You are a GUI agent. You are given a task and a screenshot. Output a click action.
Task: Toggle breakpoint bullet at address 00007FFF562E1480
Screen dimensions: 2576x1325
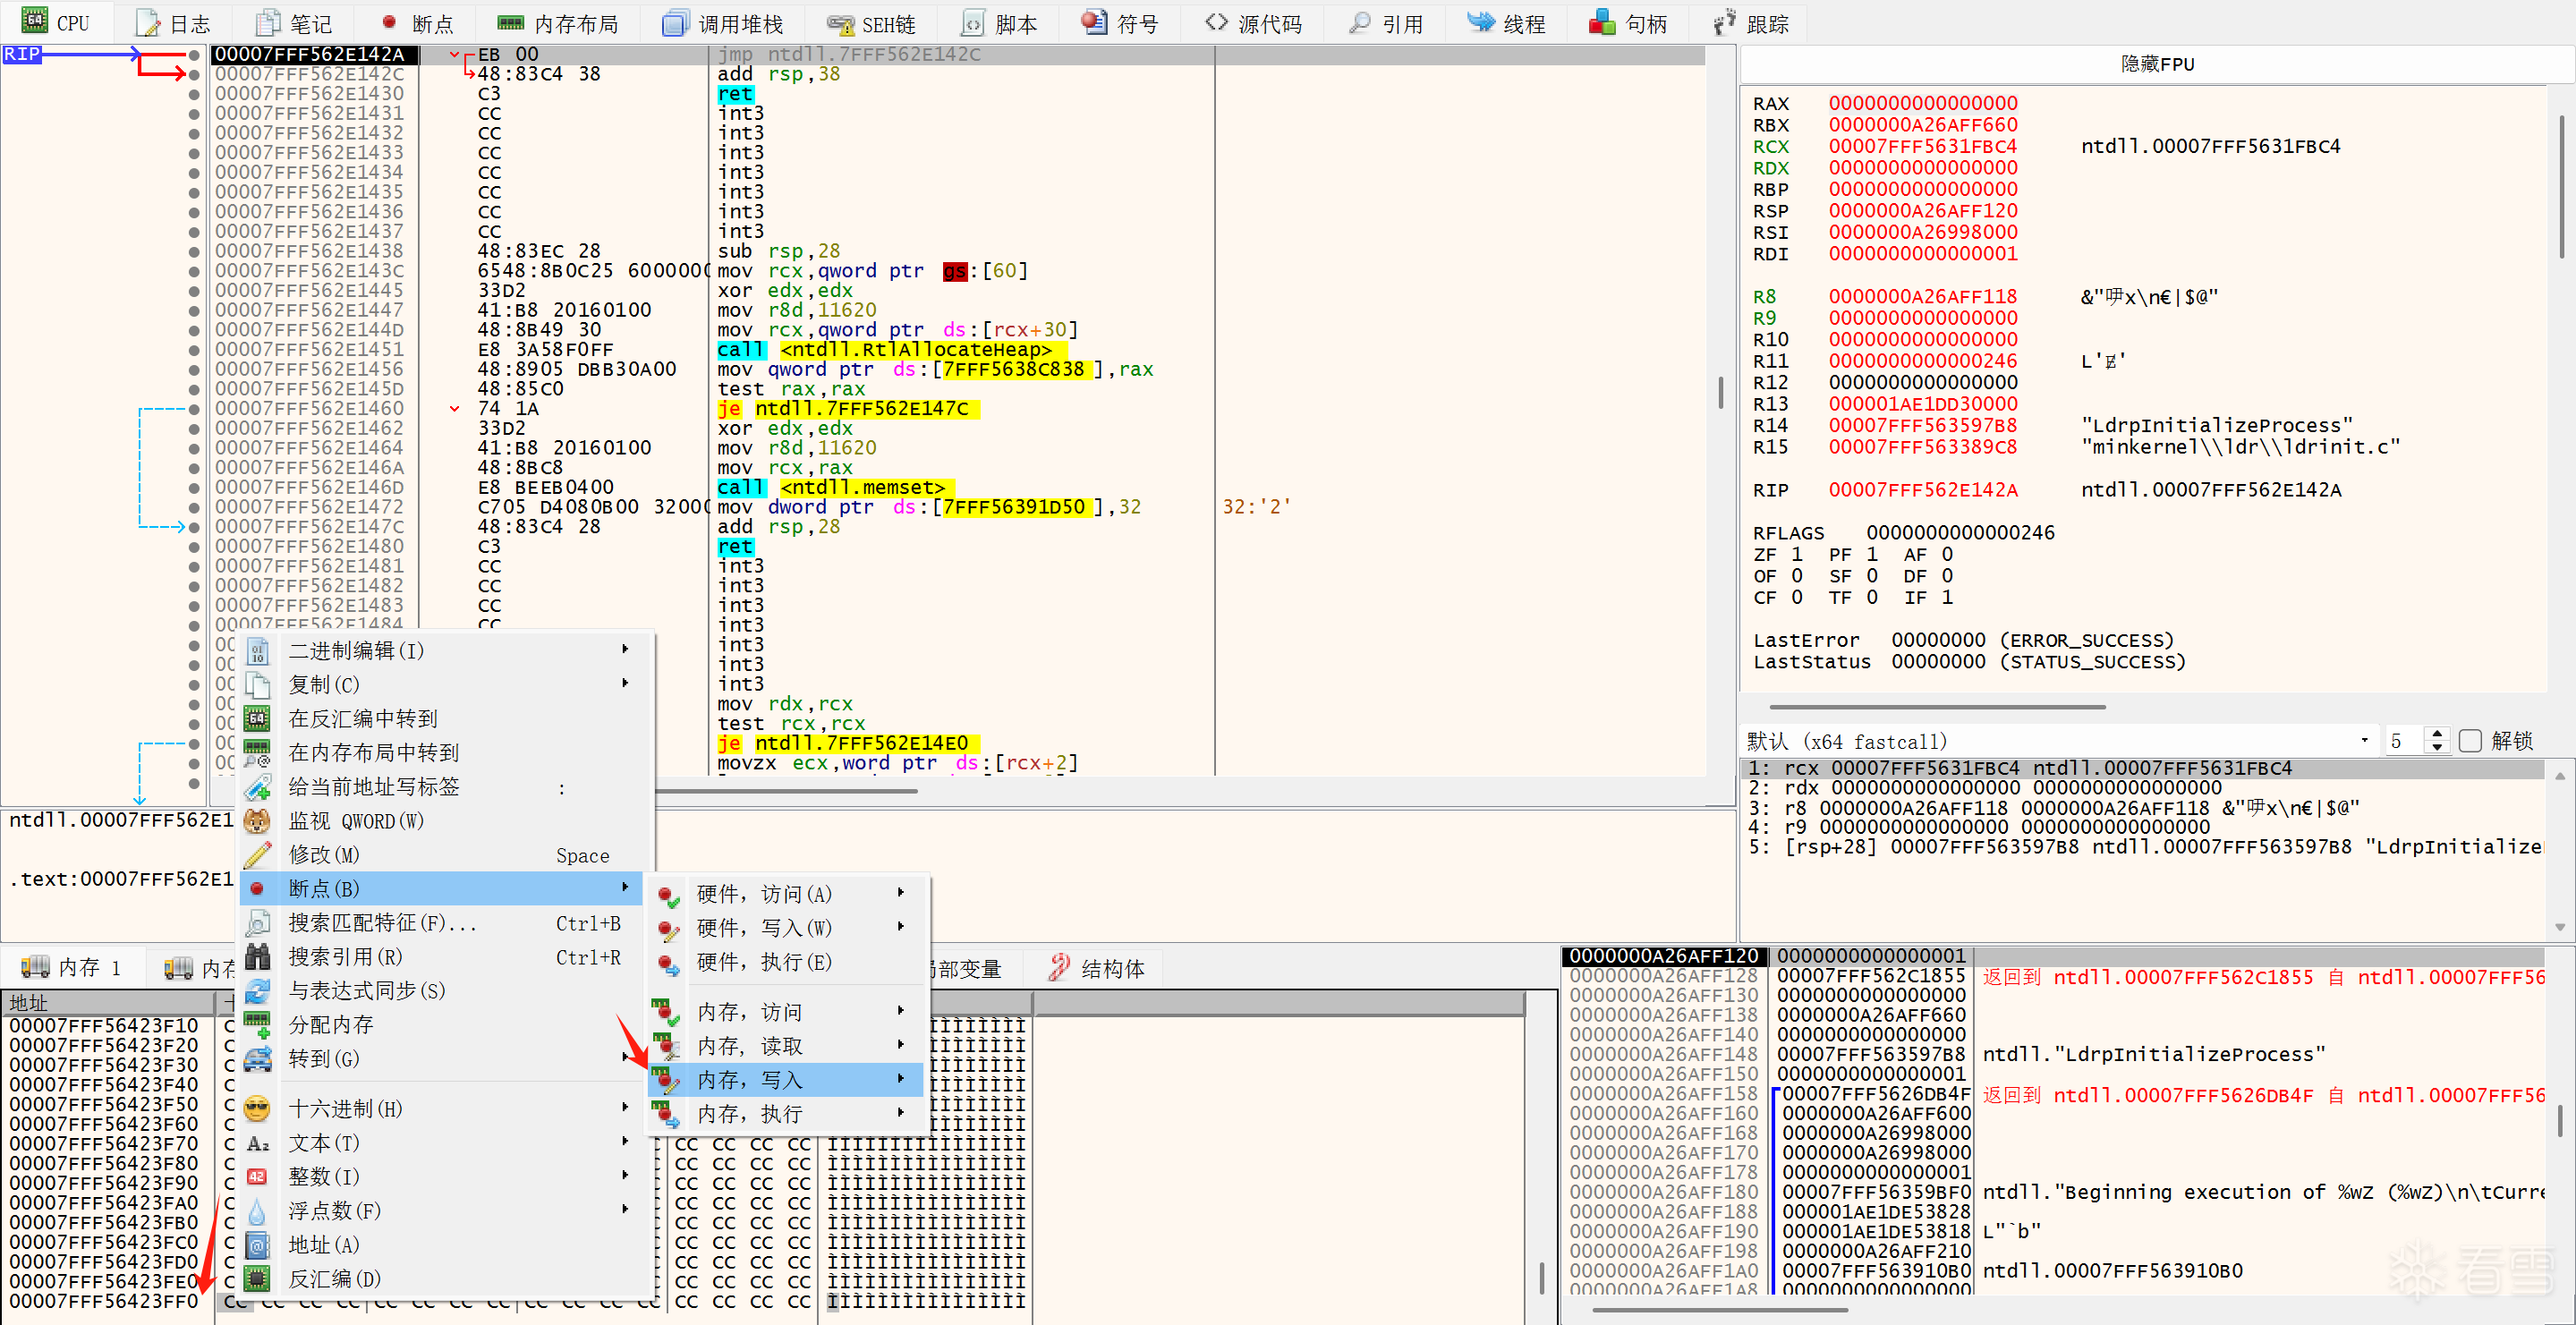point(194,547)
